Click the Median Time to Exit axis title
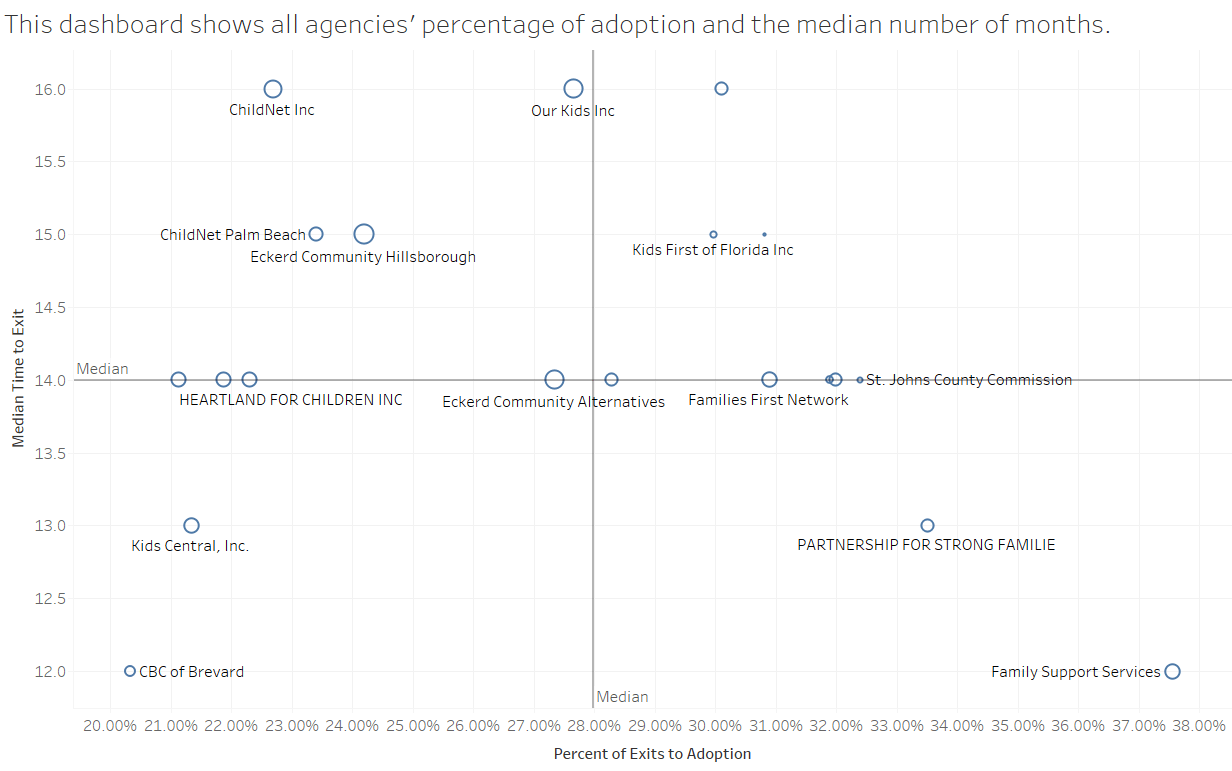 click(x=18, y=380)
